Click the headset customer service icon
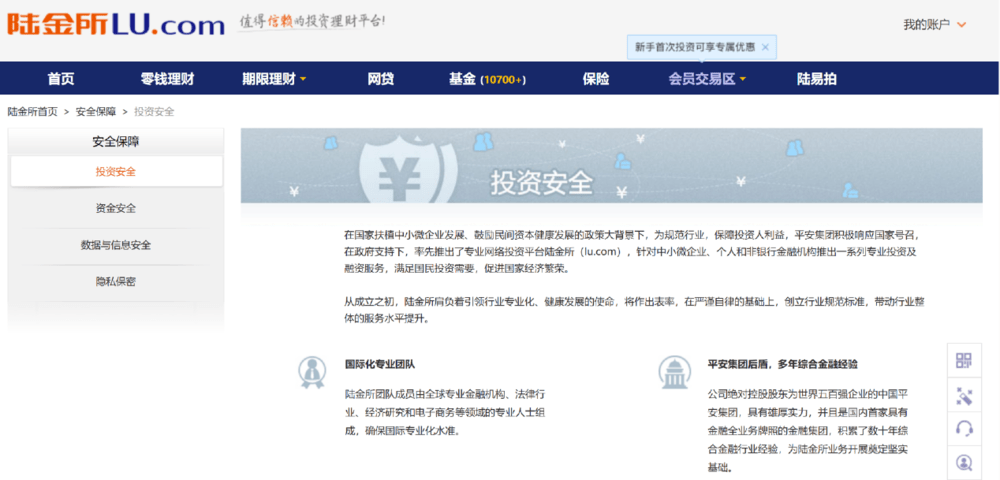1000x480 pixels. tap(964, 428)
